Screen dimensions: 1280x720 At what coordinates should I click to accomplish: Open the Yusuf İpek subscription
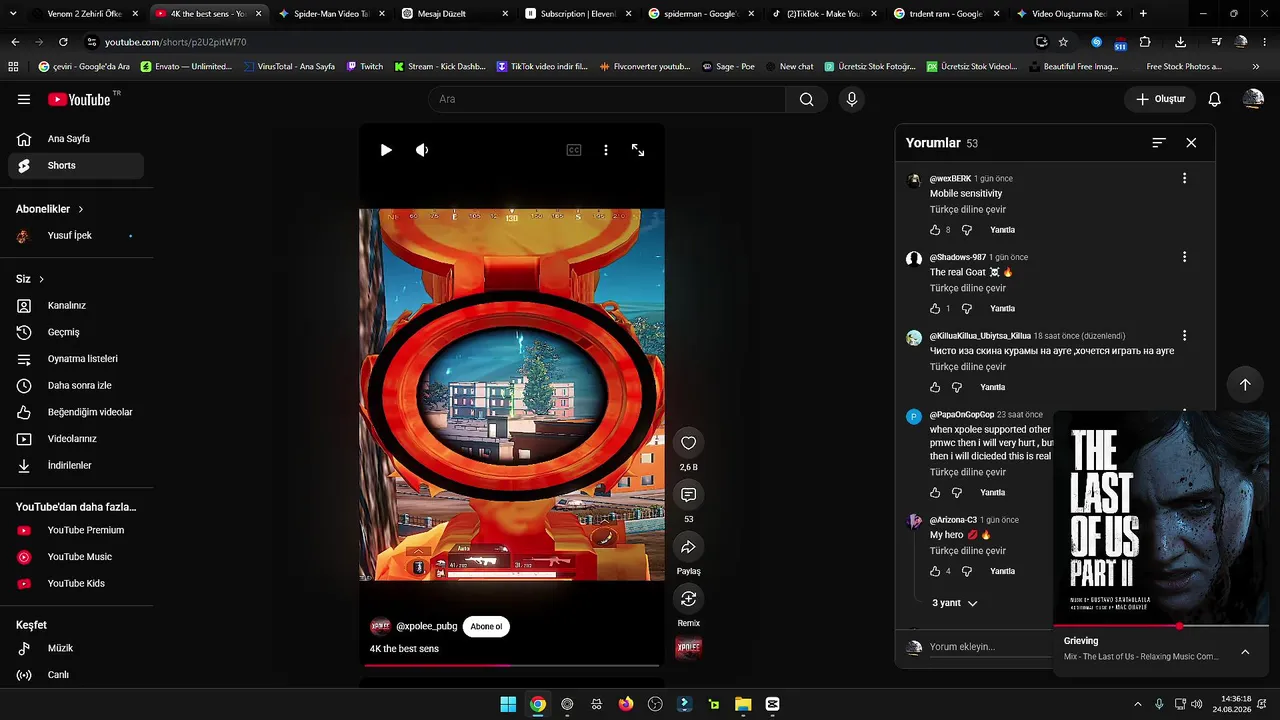pyautogui.click(x=76, y=236)
